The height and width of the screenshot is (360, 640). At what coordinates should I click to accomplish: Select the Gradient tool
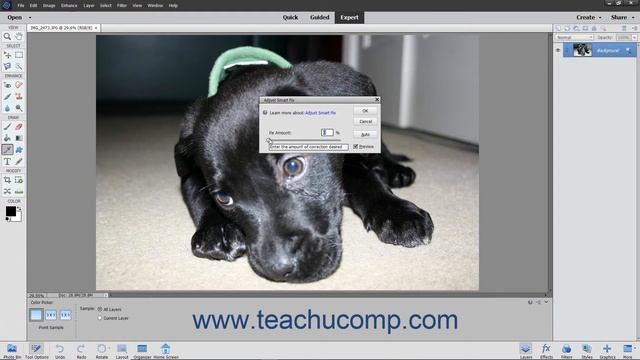19,138
